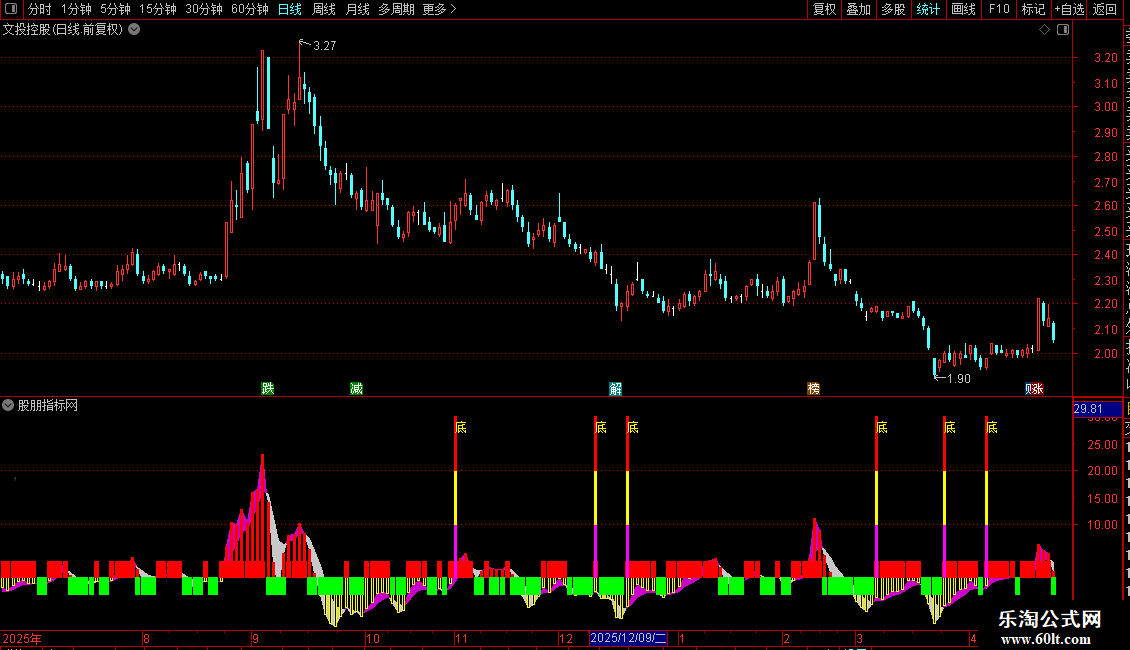1130x650 pixels.
Task: Click the red 涨 event marker
Action: (x=1038, y=388)
